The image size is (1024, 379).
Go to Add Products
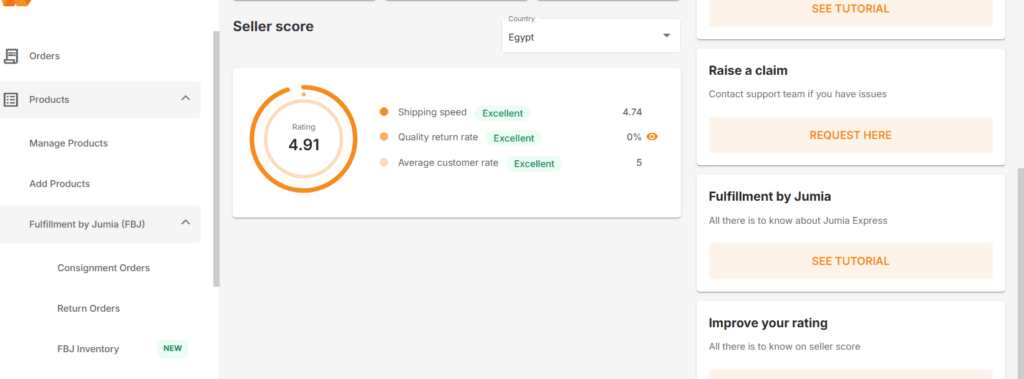pyautogui.click(x=59, y=184)
